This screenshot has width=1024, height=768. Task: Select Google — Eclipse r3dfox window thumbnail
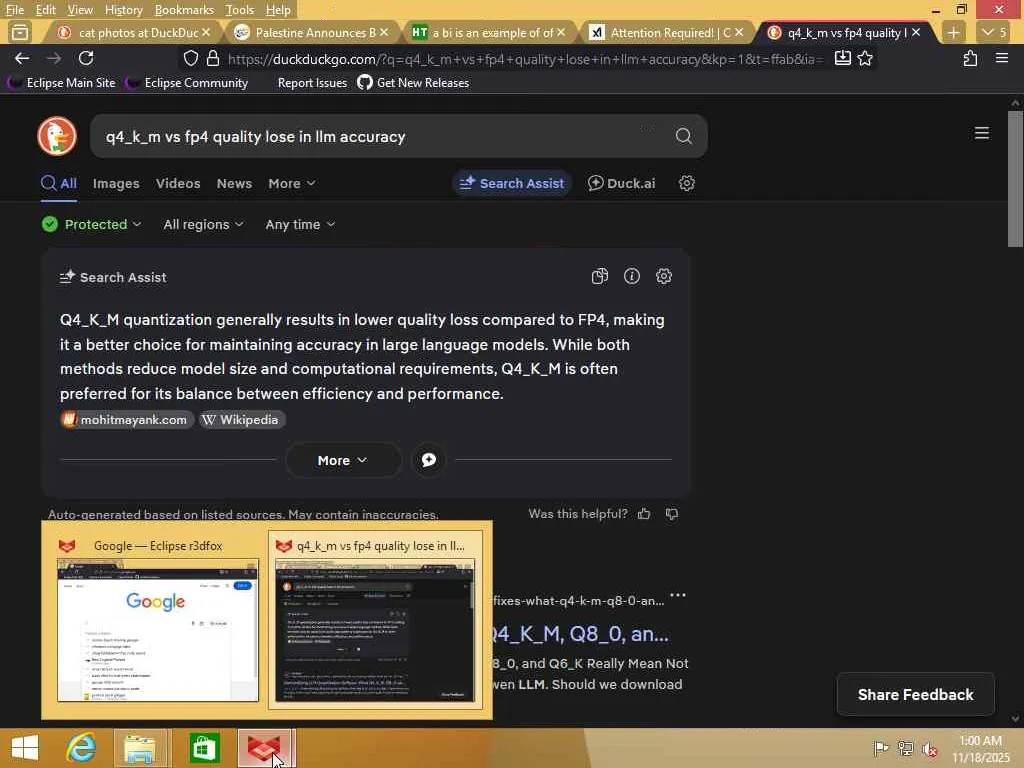[157, 620]
